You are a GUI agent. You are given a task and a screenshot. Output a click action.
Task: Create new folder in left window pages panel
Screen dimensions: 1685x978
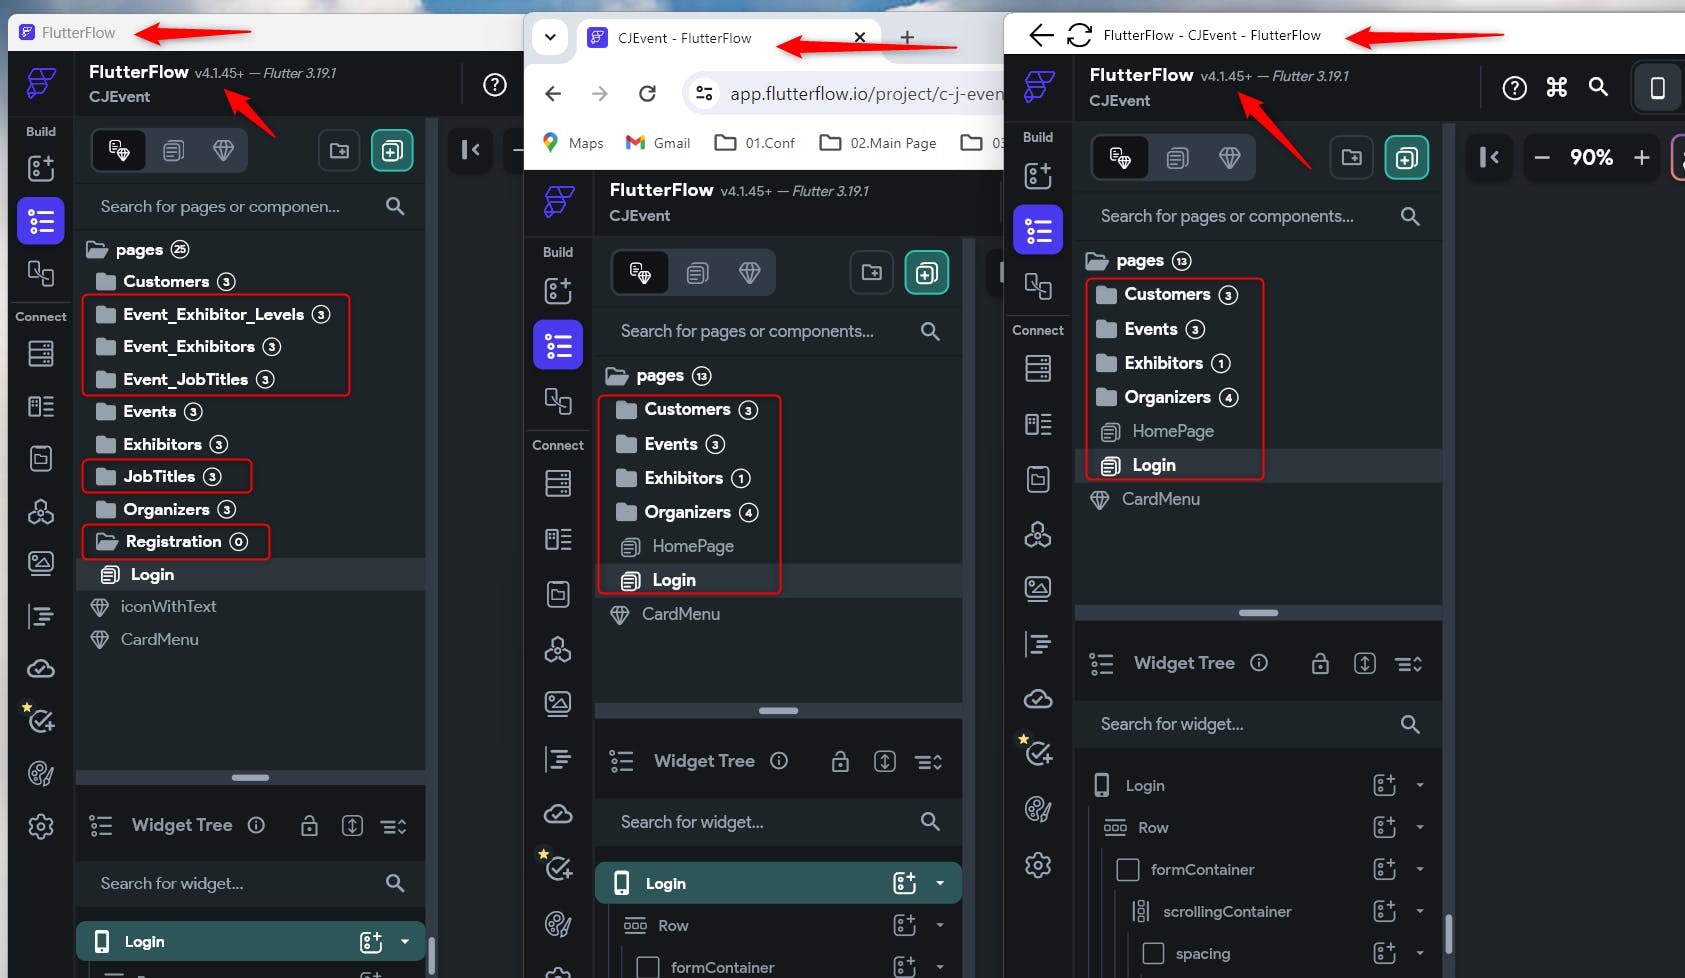pyautogui.click(x=340, y=151)
